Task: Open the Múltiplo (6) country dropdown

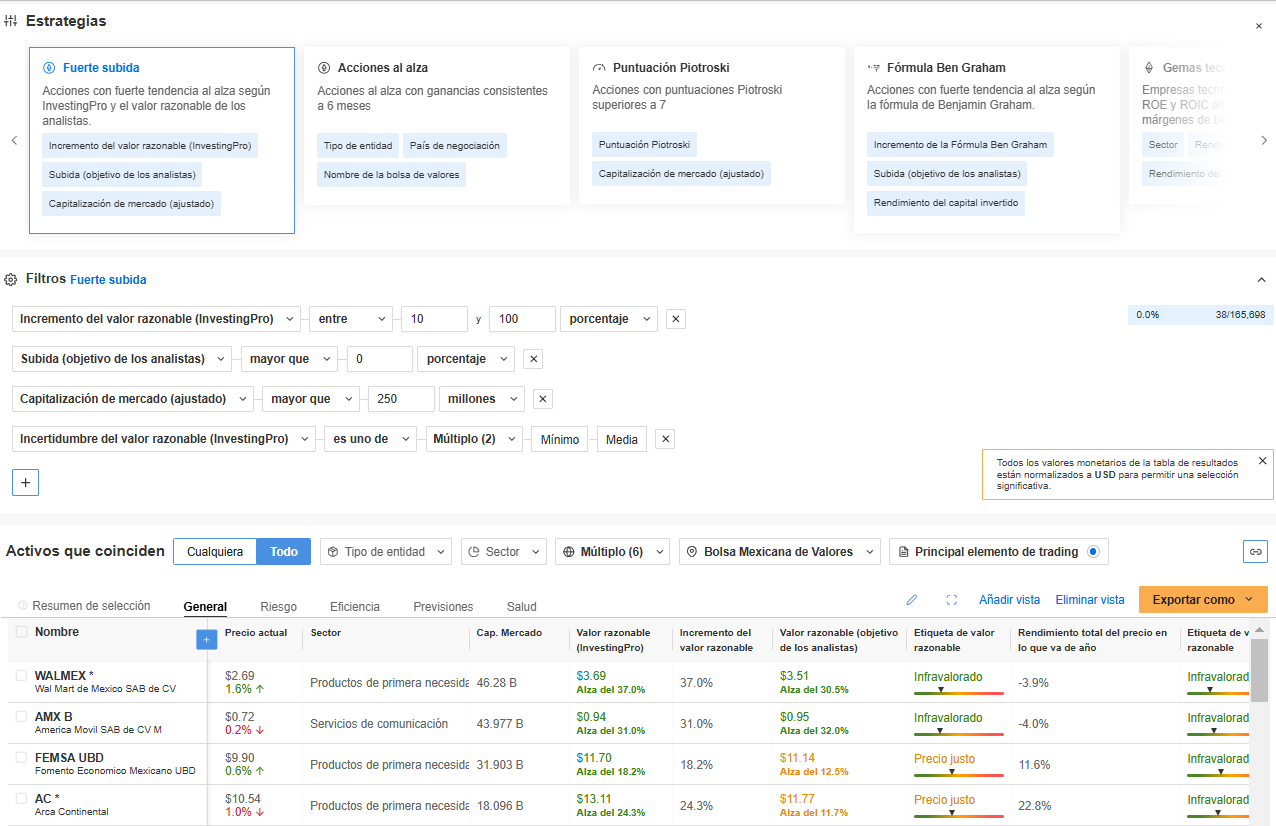Action: pyautogui.click(x=612, y=552)
